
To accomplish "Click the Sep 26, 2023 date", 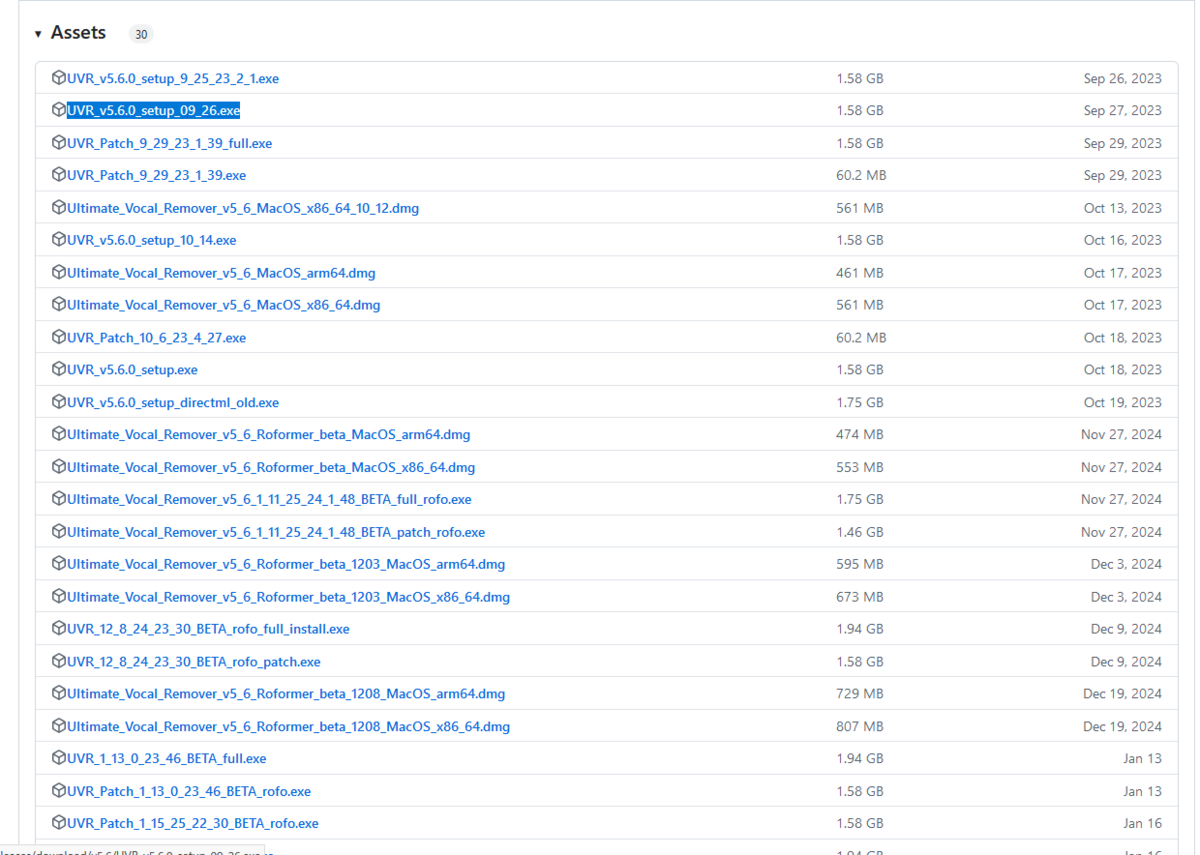I will [1123, 78].
